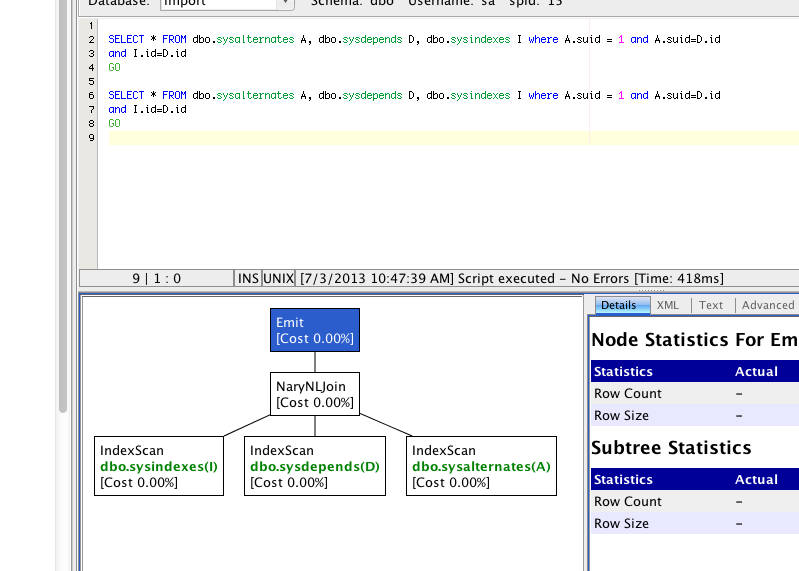Screen dimensions: 799x571
Task: Click SELECT keyword on line 6
Action: tap(126, 95)
